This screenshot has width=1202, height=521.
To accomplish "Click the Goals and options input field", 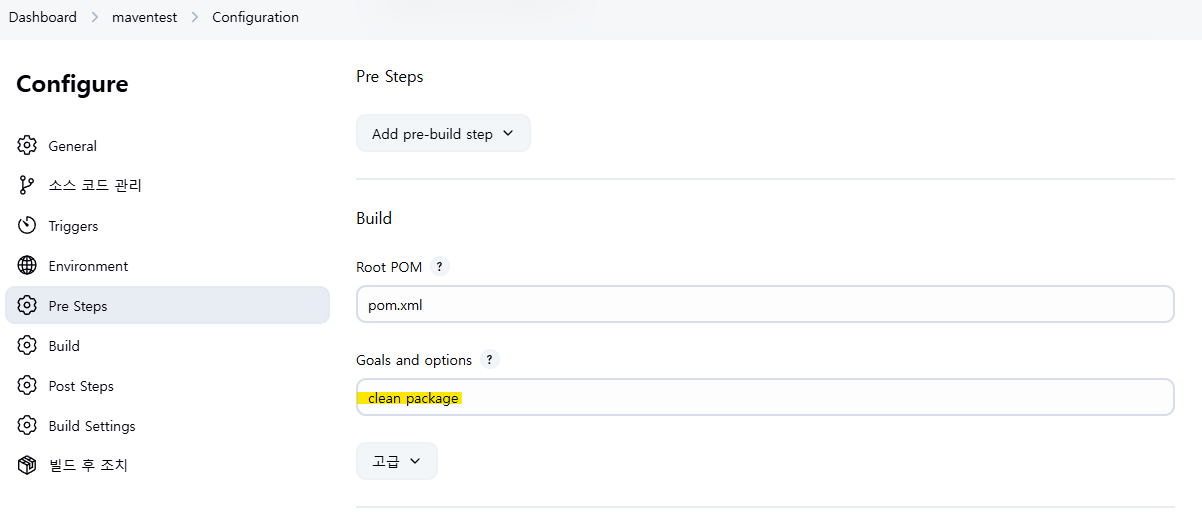I will [765, 398].
